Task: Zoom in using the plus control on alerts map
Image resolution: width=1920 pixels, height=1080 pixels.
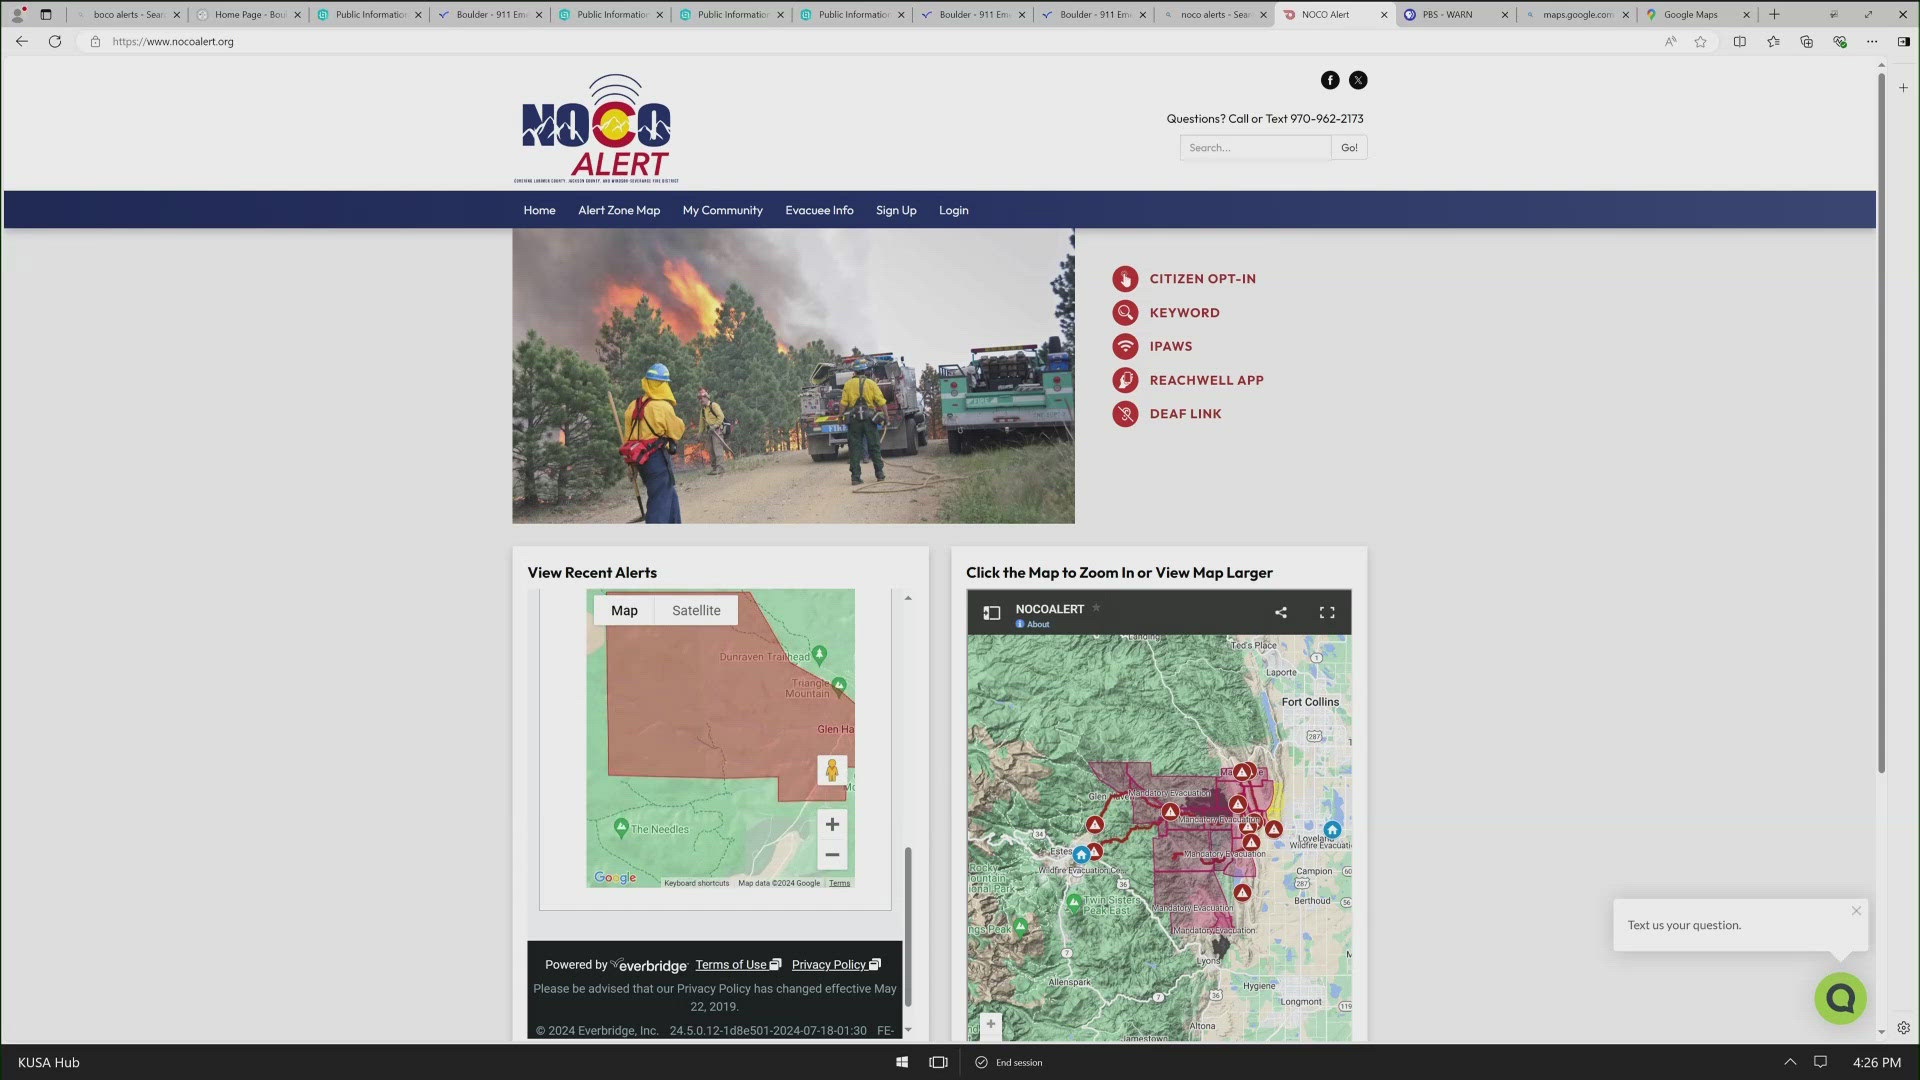Action: (x=832, y=824)
